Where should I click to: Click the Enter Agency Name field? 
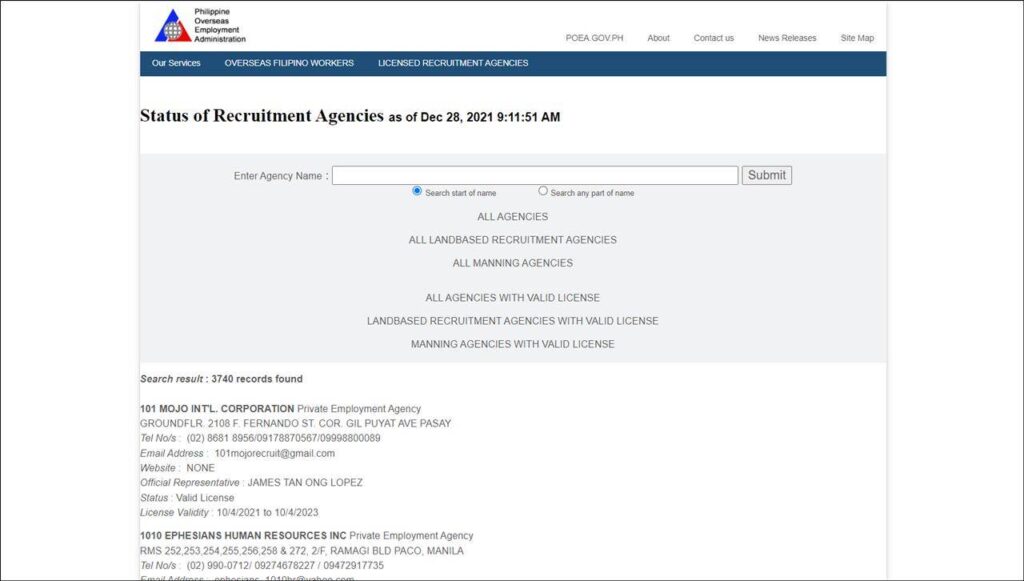click(x=535, y=175)
